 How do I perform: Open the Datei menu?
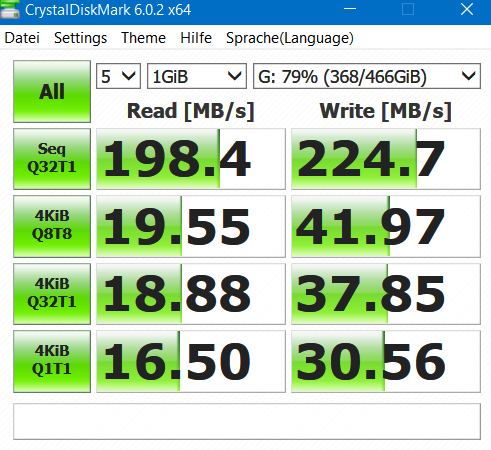[22, 38]
